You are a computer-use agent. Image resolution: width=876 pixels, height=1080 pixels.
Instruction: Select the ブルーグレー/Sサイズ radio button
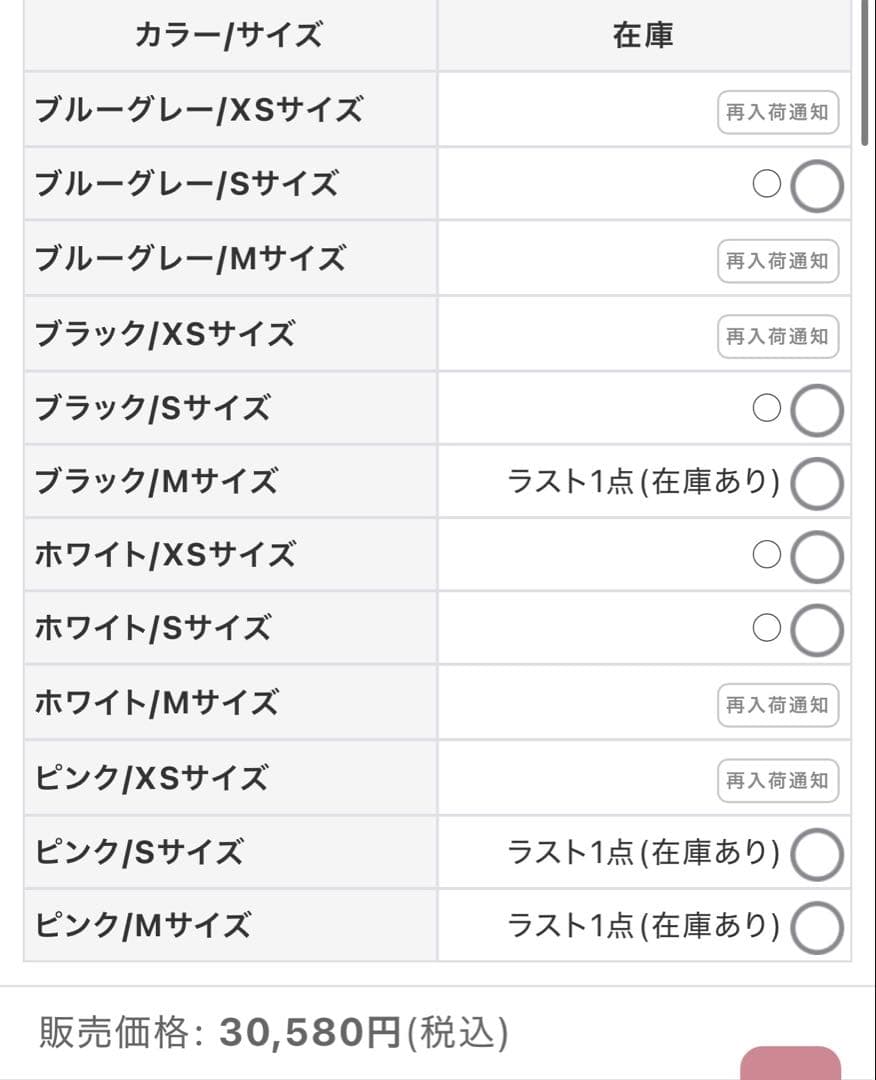click(817, 186)
